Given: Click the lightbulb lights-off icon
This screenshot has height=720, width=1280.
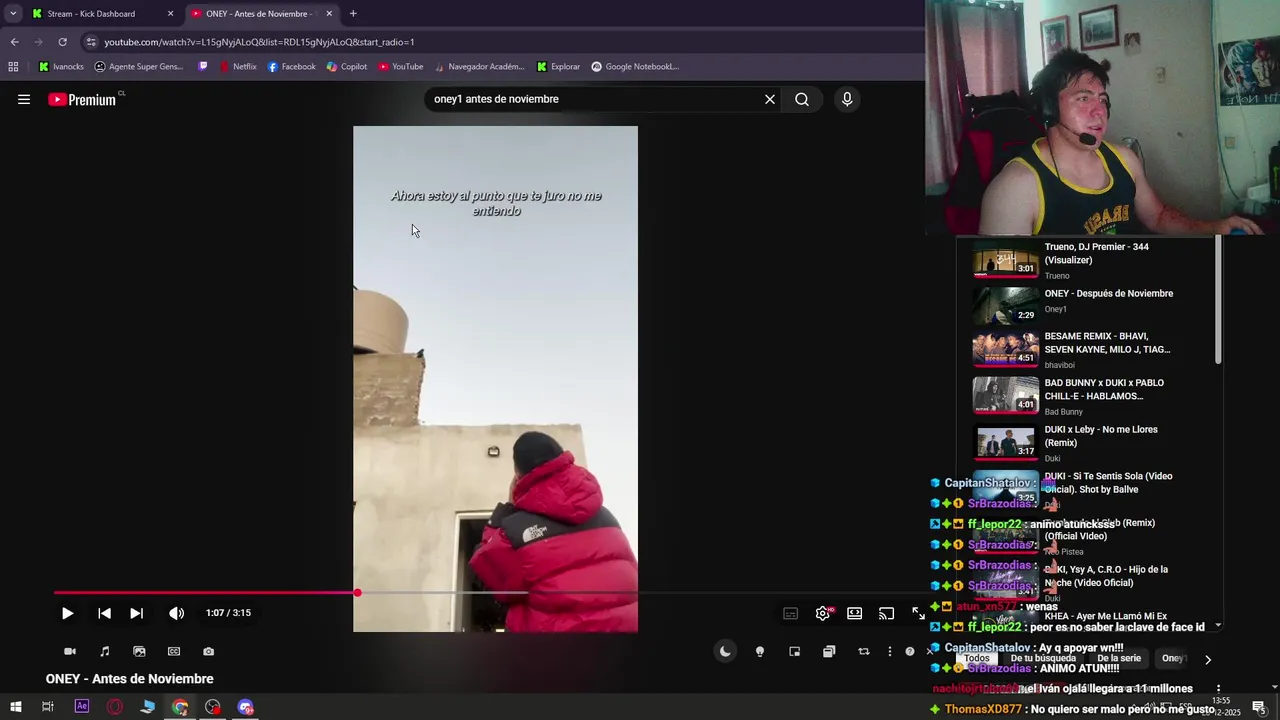Looking at the screenshot, I should 760,651.
